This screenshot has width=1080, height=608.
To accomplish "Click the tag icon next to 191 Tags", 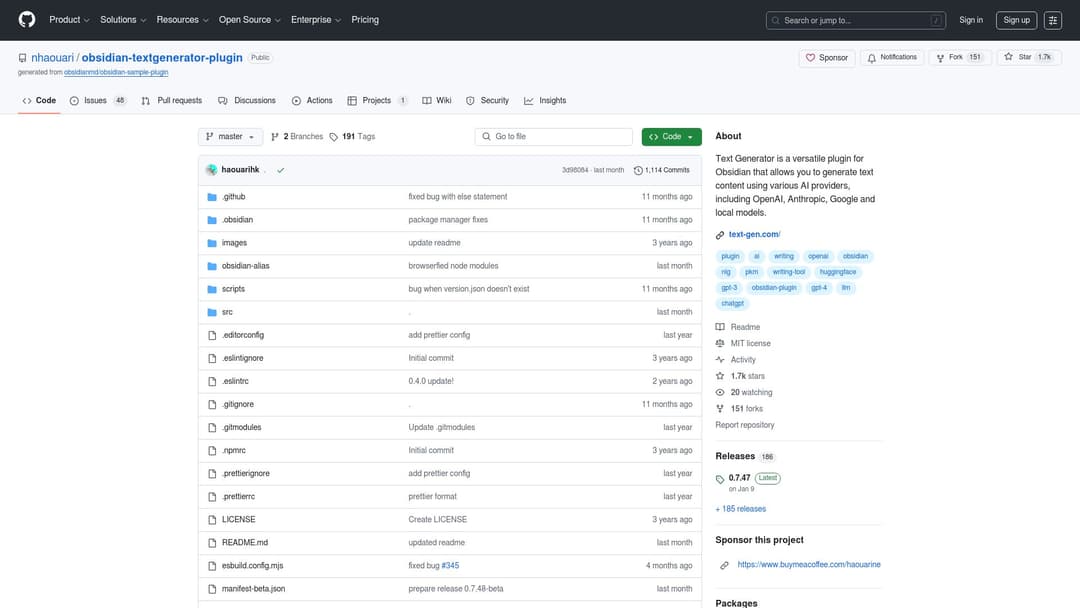I will point(333,137).
